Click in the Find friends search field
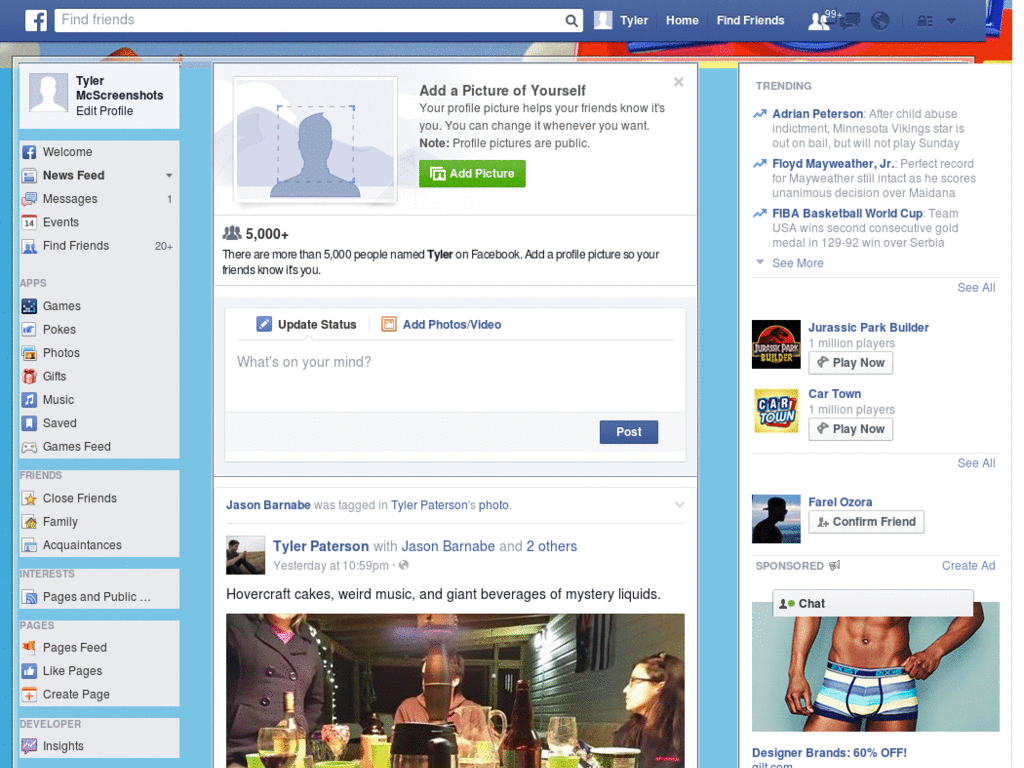Image resolution: width=1024 pixels, height=768 pixels. point(310,20)
